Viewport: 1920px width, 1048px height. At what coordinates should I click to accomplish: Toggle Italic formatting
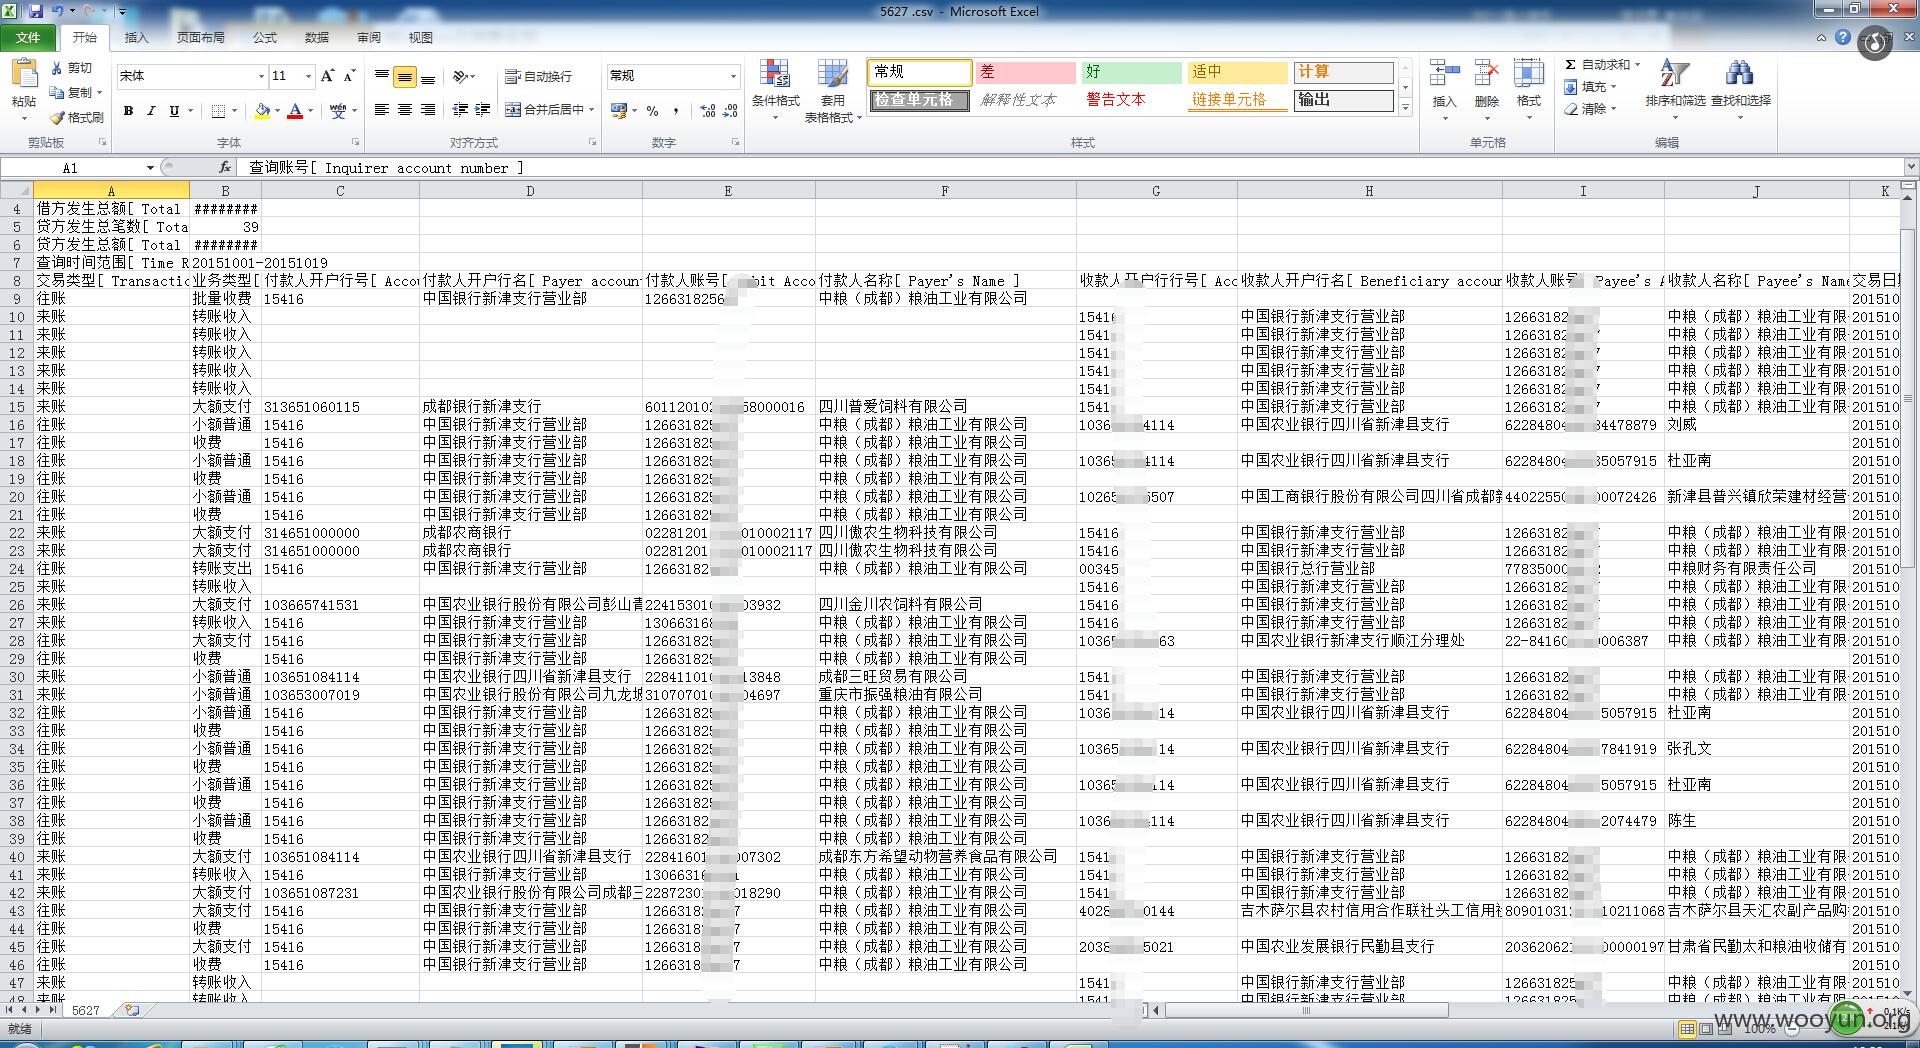click(151, 111)
